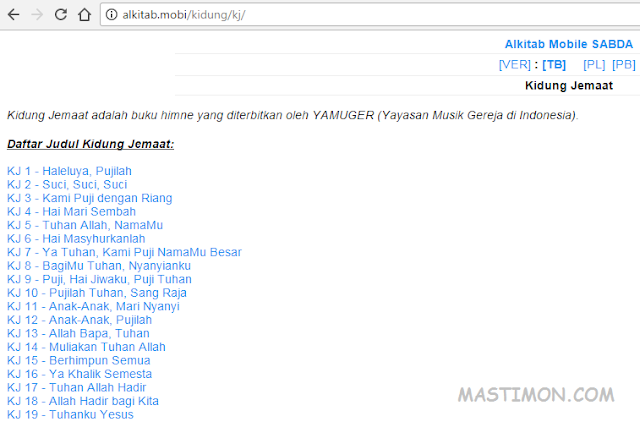Open KJ 1 - Haleluya, Pujilah
Image resolution: width=640 pixels, height=422 pixels.
pos(69,171)
